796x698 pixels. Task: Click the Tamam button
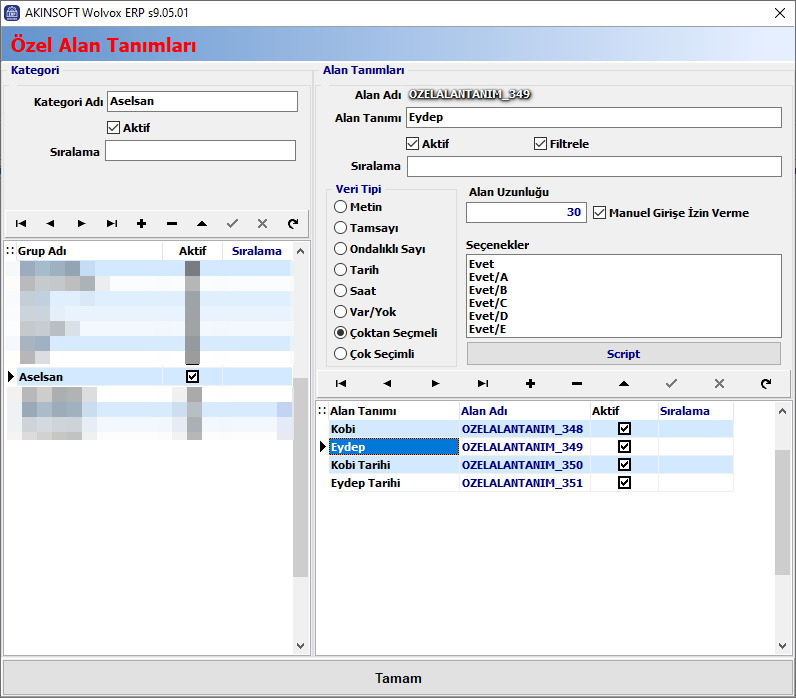398,678
